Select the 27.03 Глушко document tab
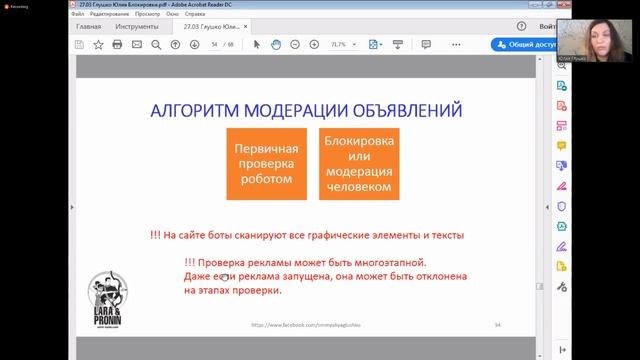Viewport: 640px width, 360px height. point(211,27)
